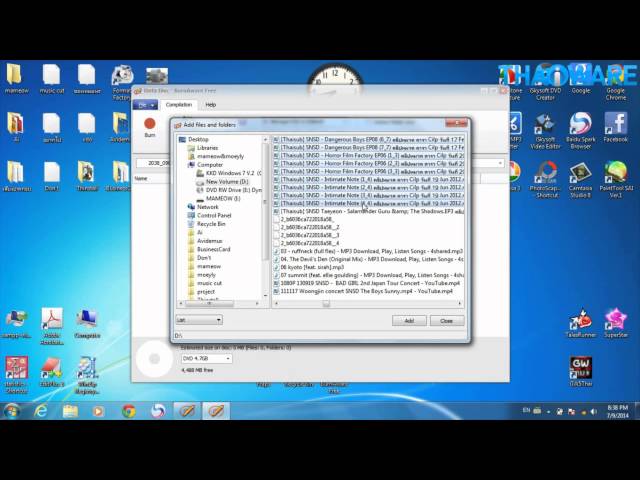Open the File dropdown menu in BurnAware
The image size is (640, 480).
(145, 105)
